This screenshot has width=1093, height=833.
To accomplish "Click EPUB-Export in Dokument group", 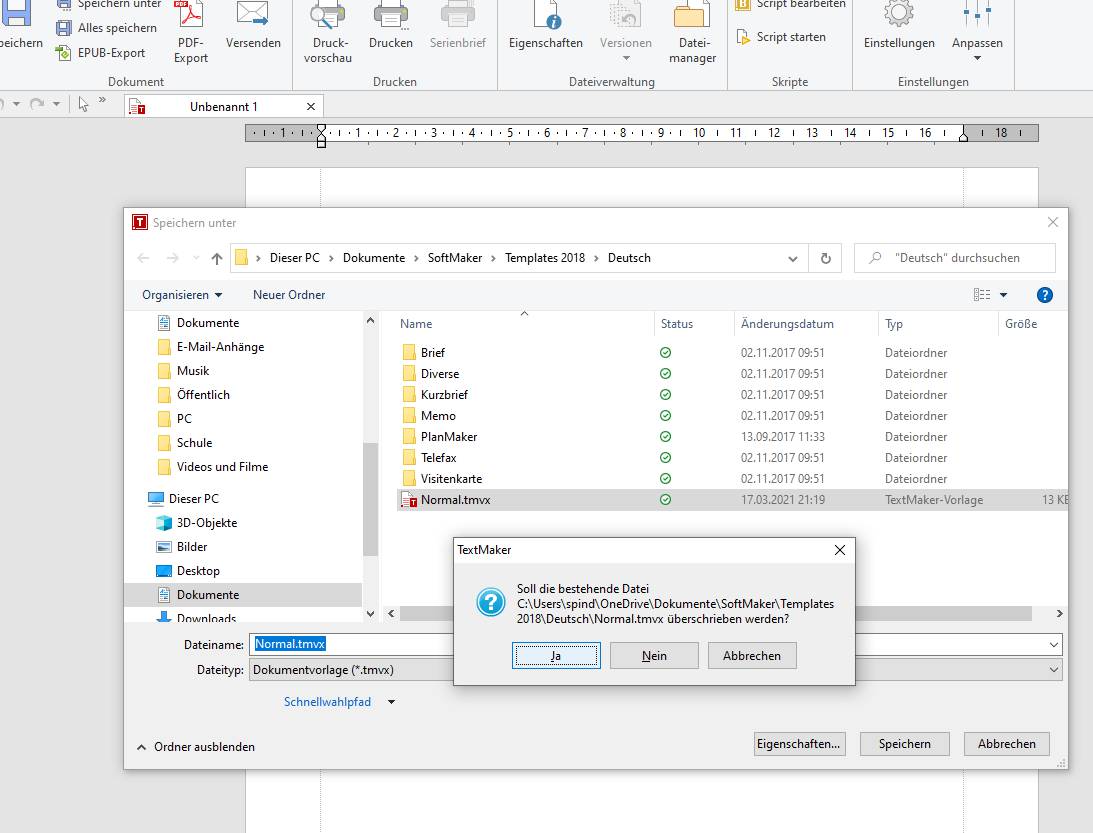I will pos(101,53).
